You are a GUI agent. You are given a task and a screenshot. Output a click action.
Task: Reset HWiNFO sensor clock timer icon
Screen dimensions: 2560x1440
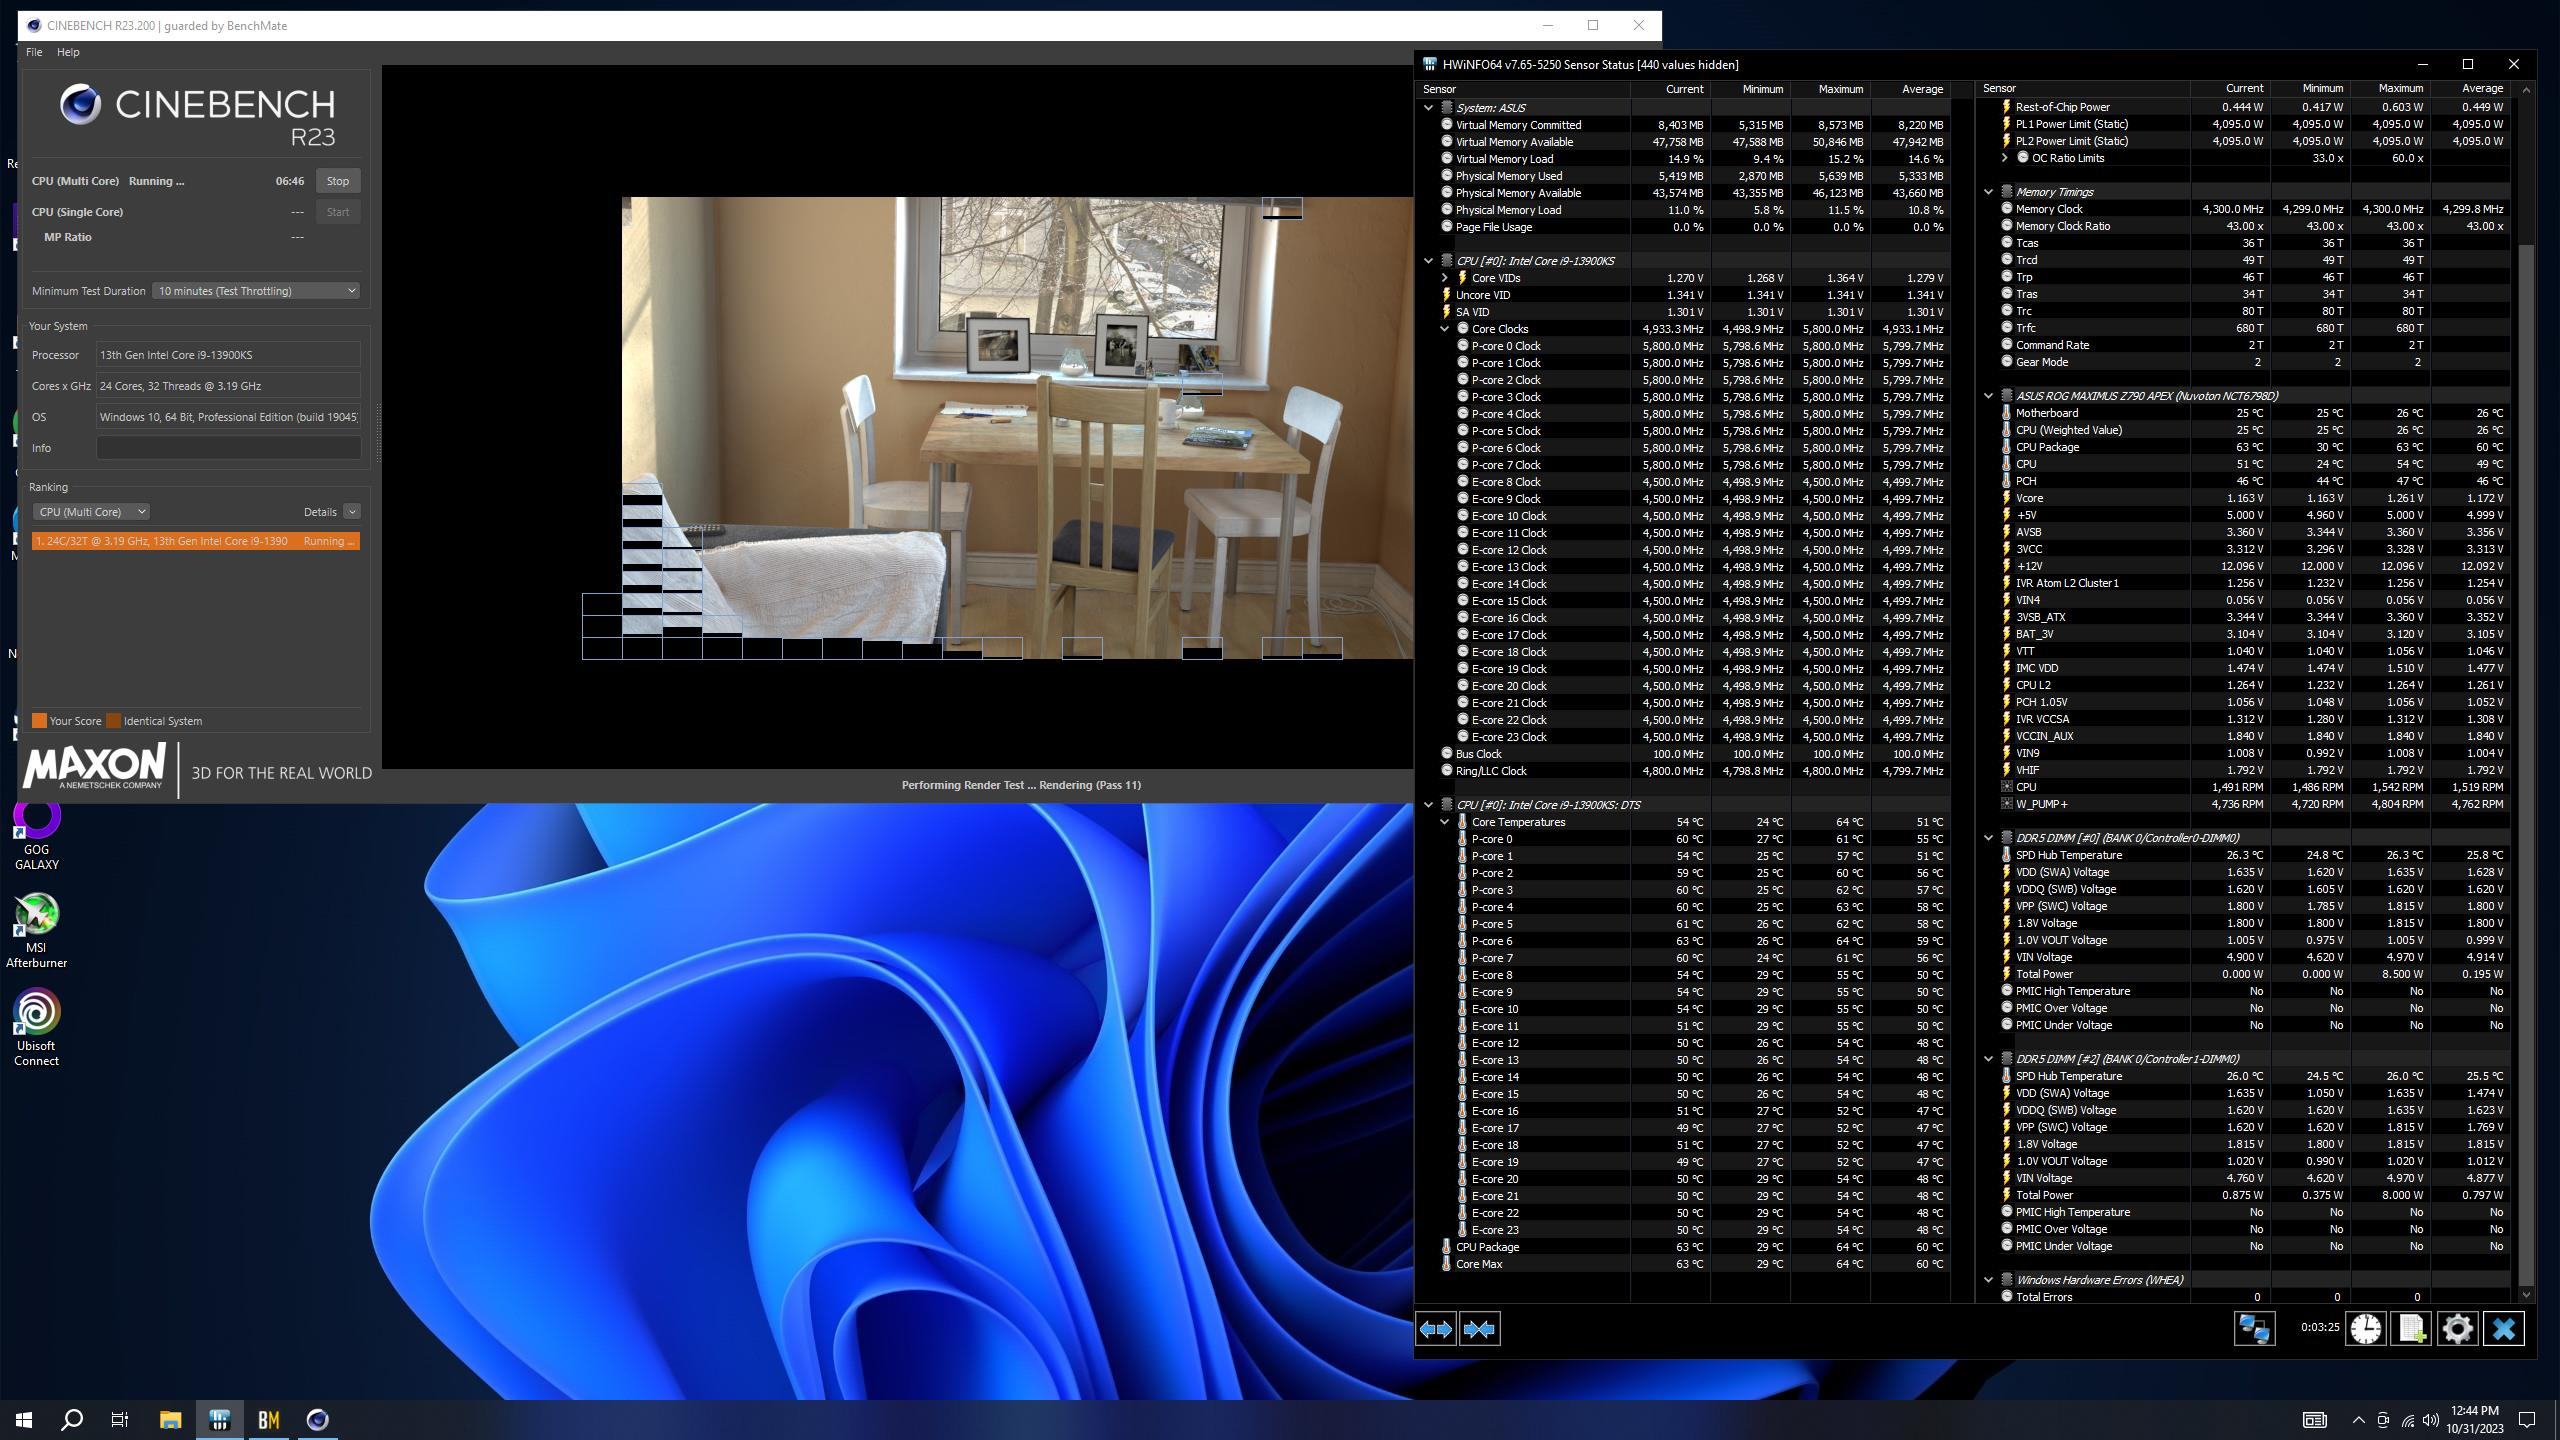2365,1329
